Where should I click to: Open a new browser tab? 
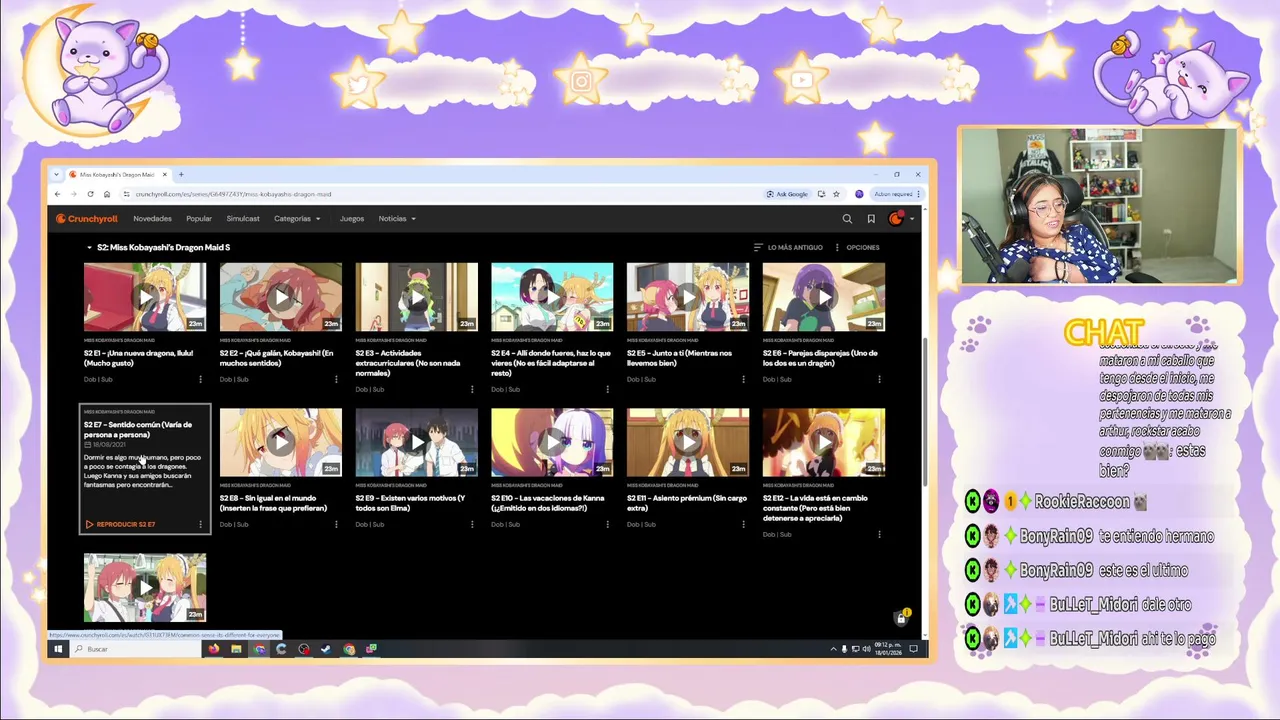(x=181, y=174)
